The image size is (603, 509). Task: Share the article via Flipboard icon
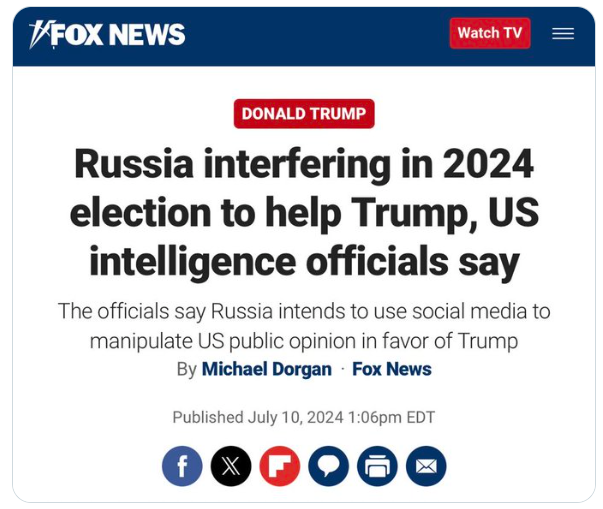[x=280, y=466]
